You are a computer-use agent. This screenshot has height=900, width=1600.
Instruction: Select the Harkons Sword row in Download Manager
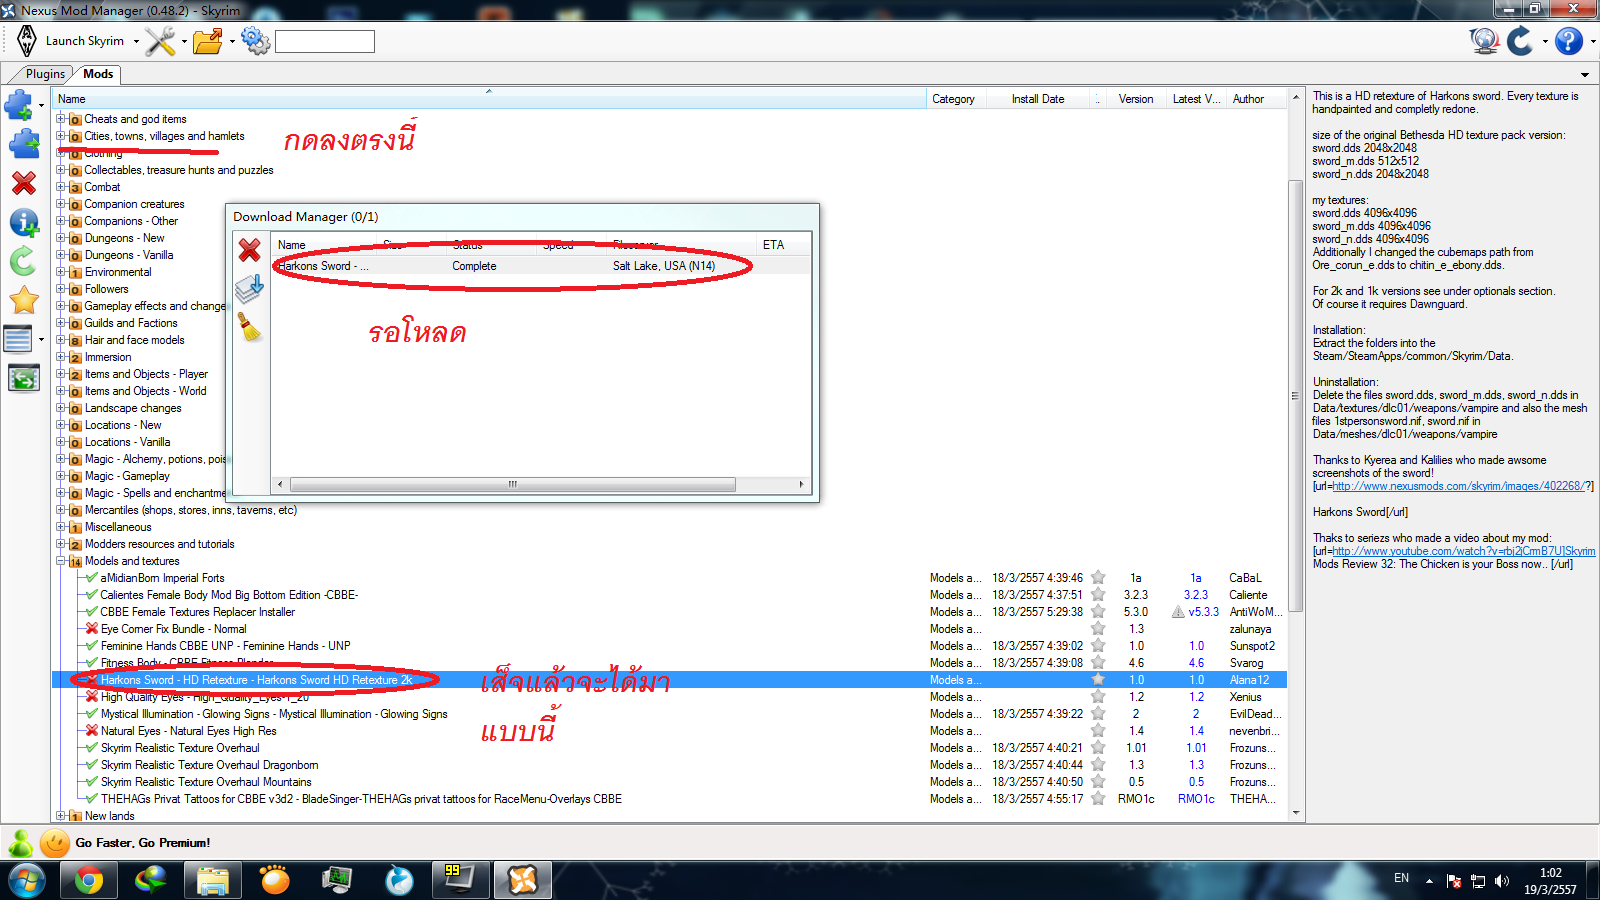click(541, 266)
